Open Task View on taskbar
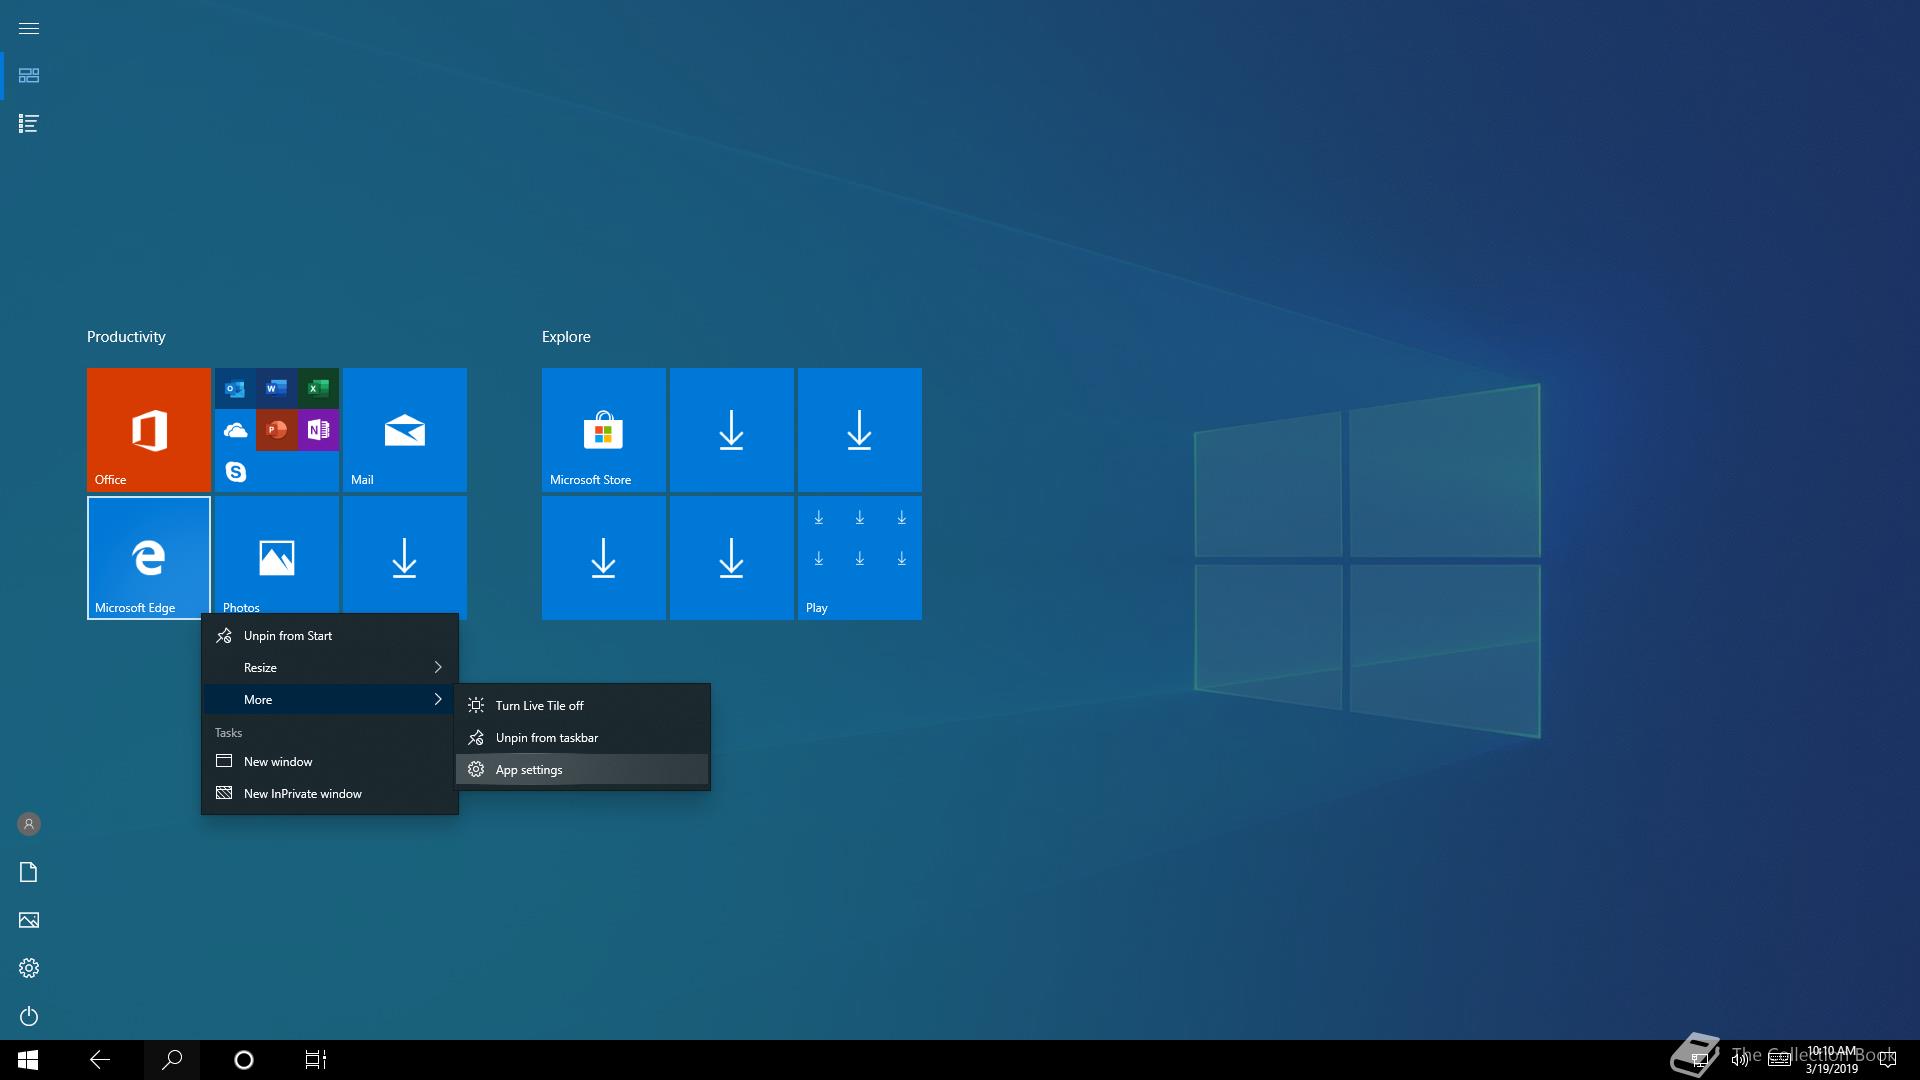This screenshot has width=1920, height=1080. click(x=316, y=1060)
